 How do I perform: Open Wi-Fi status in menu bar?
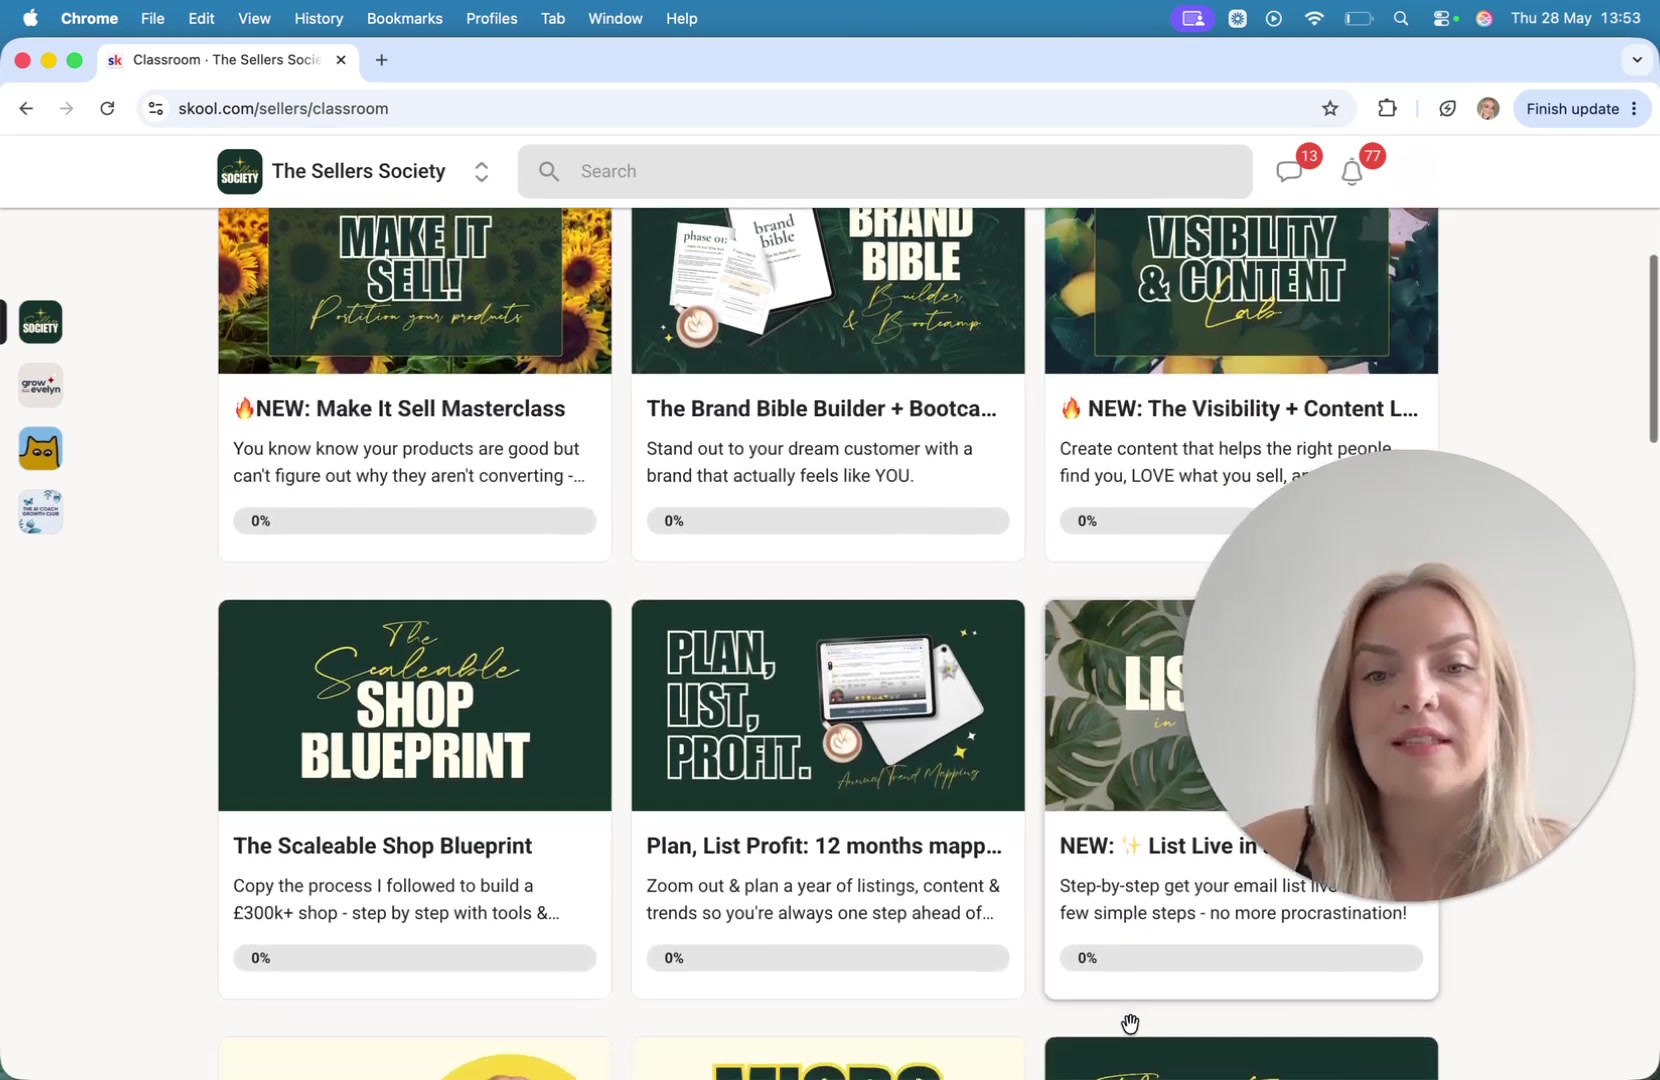1314,18
